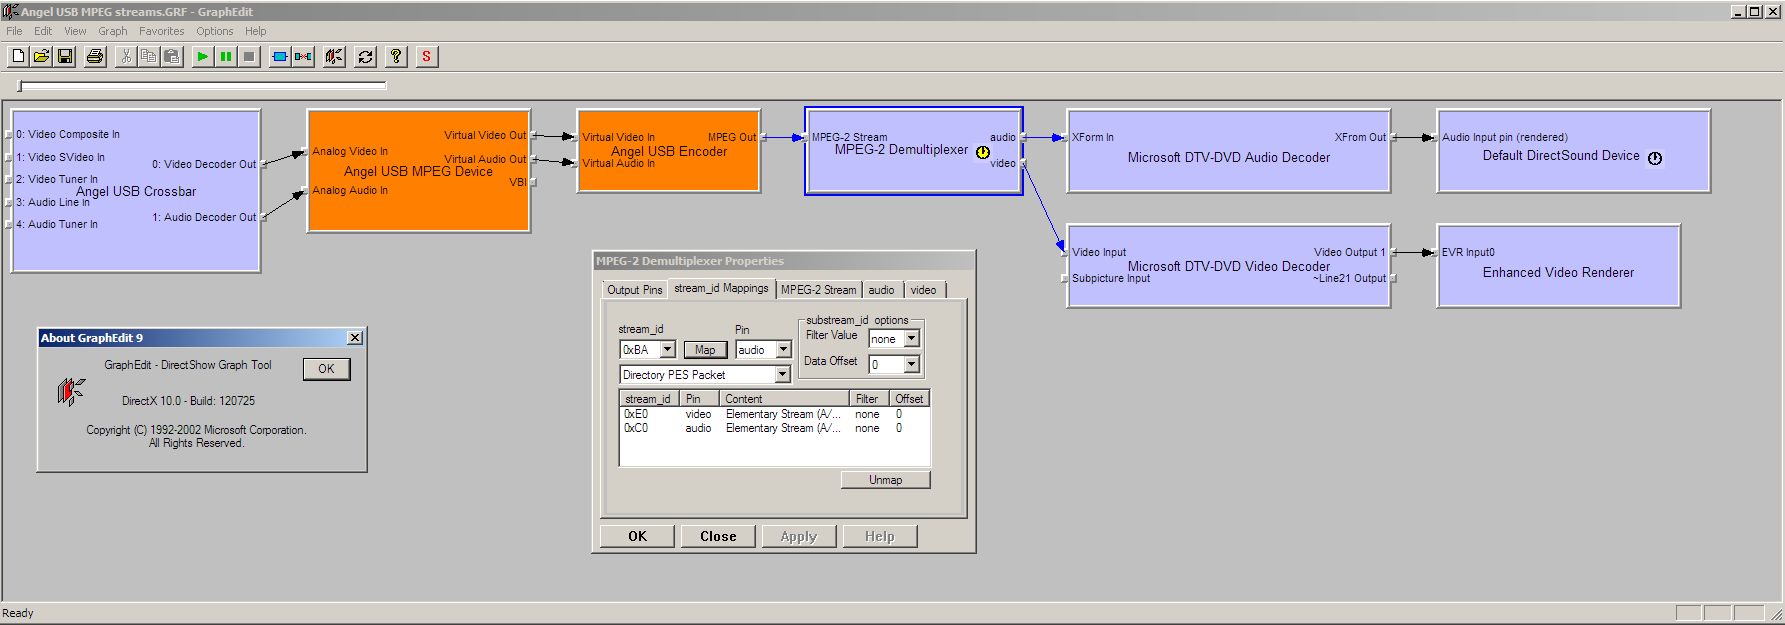Click Close in Demultiplexer Properties dialog
The width and height of the screenshot is (1785, 625).
coord(718,536)
